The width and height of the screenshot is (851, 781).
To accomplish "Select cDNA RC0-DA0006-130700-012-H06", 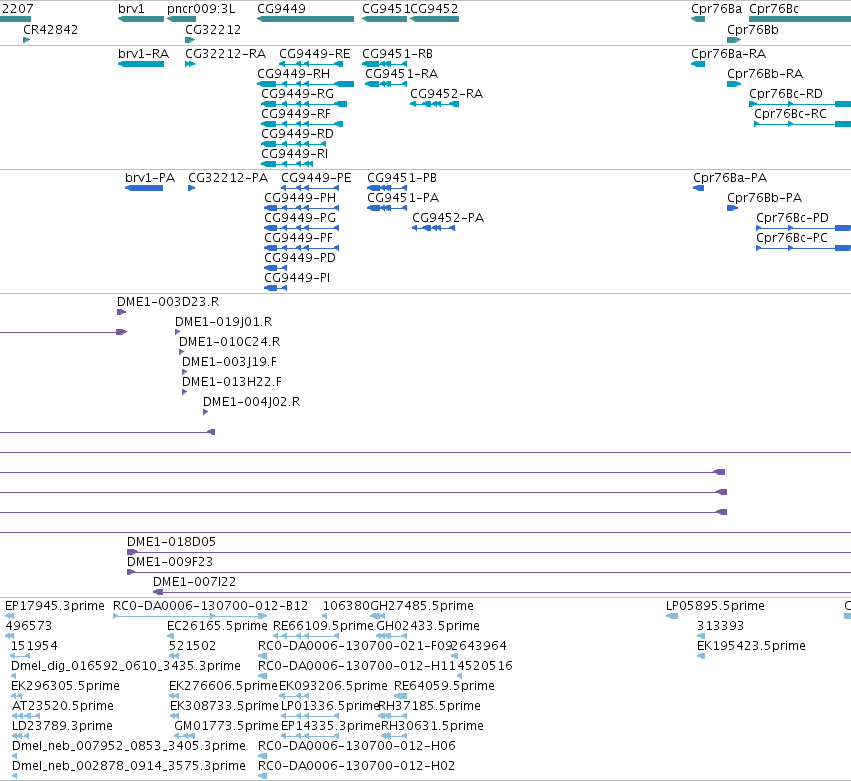I will (357, 747).
